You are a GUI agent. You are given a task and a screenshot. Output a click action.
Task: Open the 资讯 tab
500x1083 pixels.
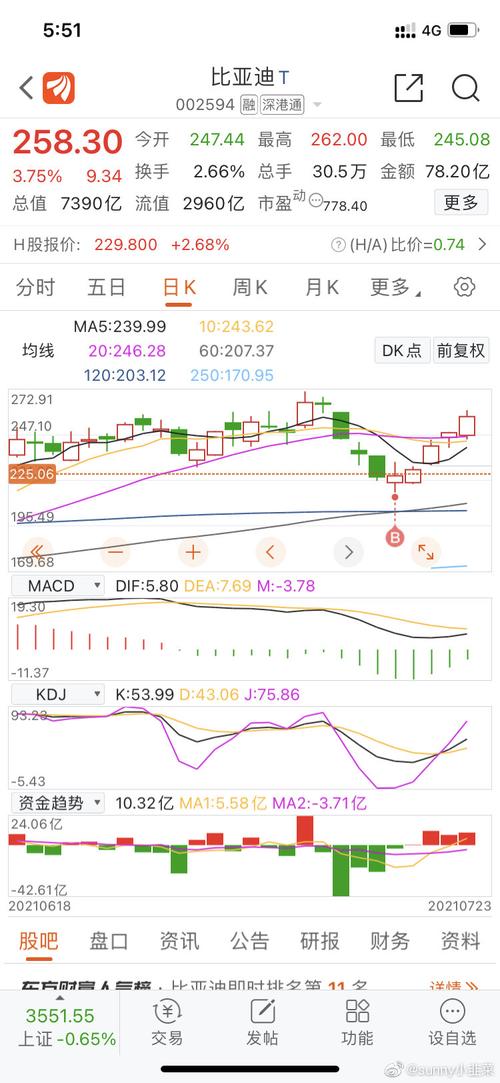click(180, 940)
